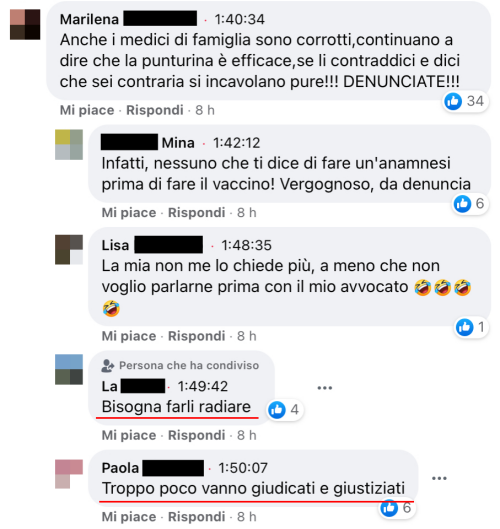The height and width of the screenshot is (529, 500).
Task: Open the three-dot menu next to La's comment
Action: [325, 388]
